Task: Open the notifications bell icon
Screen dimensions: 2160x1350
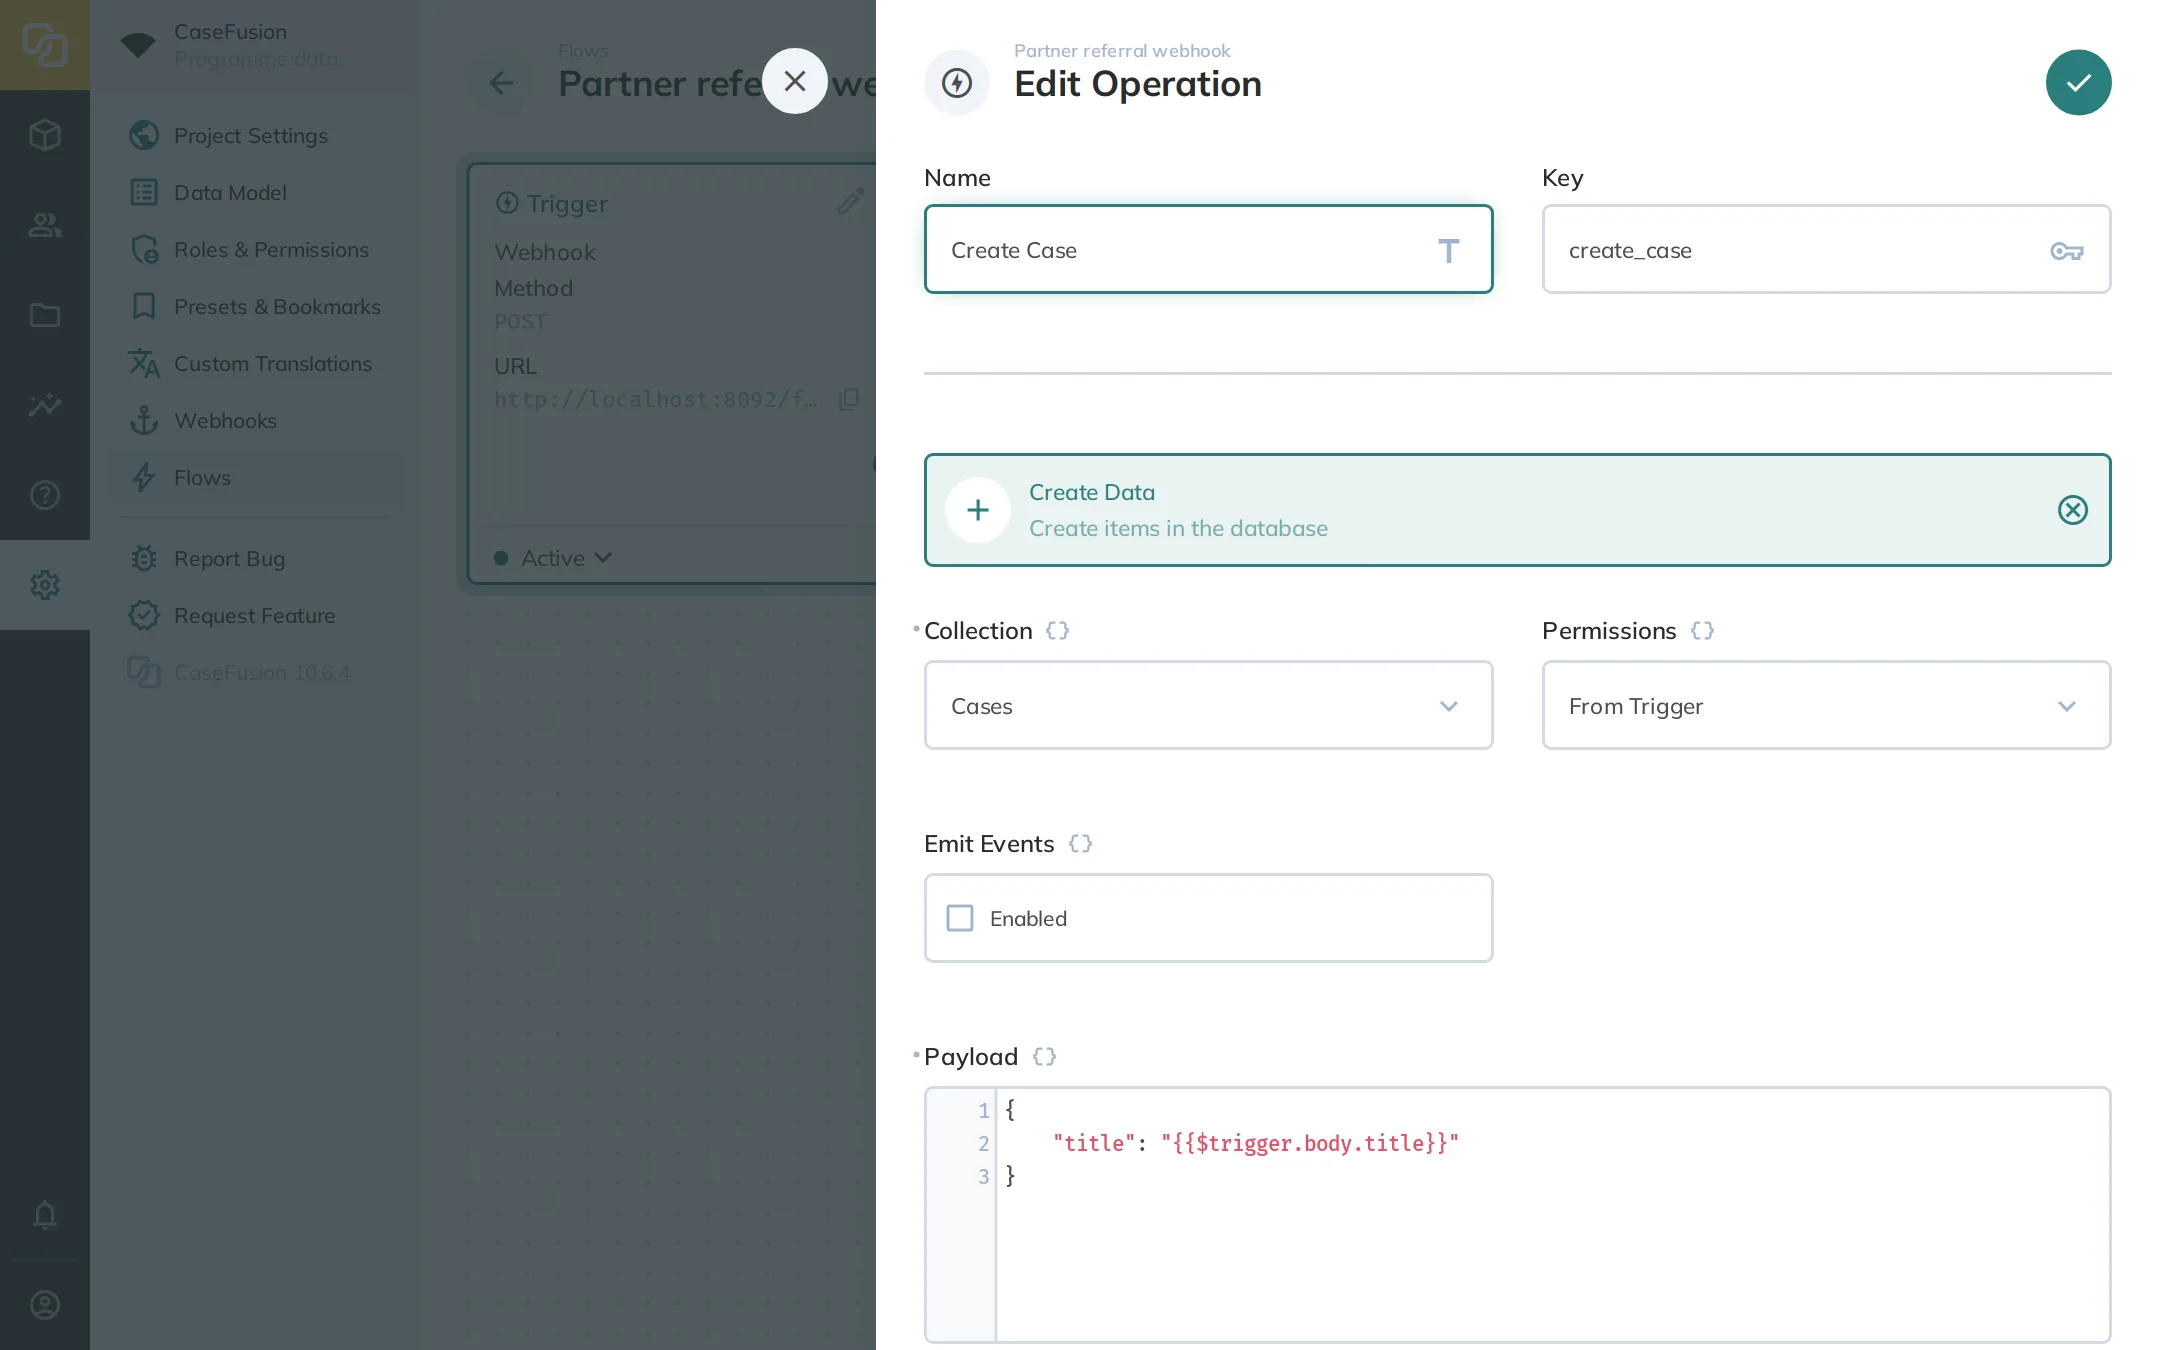Action: click(45, 1215)
